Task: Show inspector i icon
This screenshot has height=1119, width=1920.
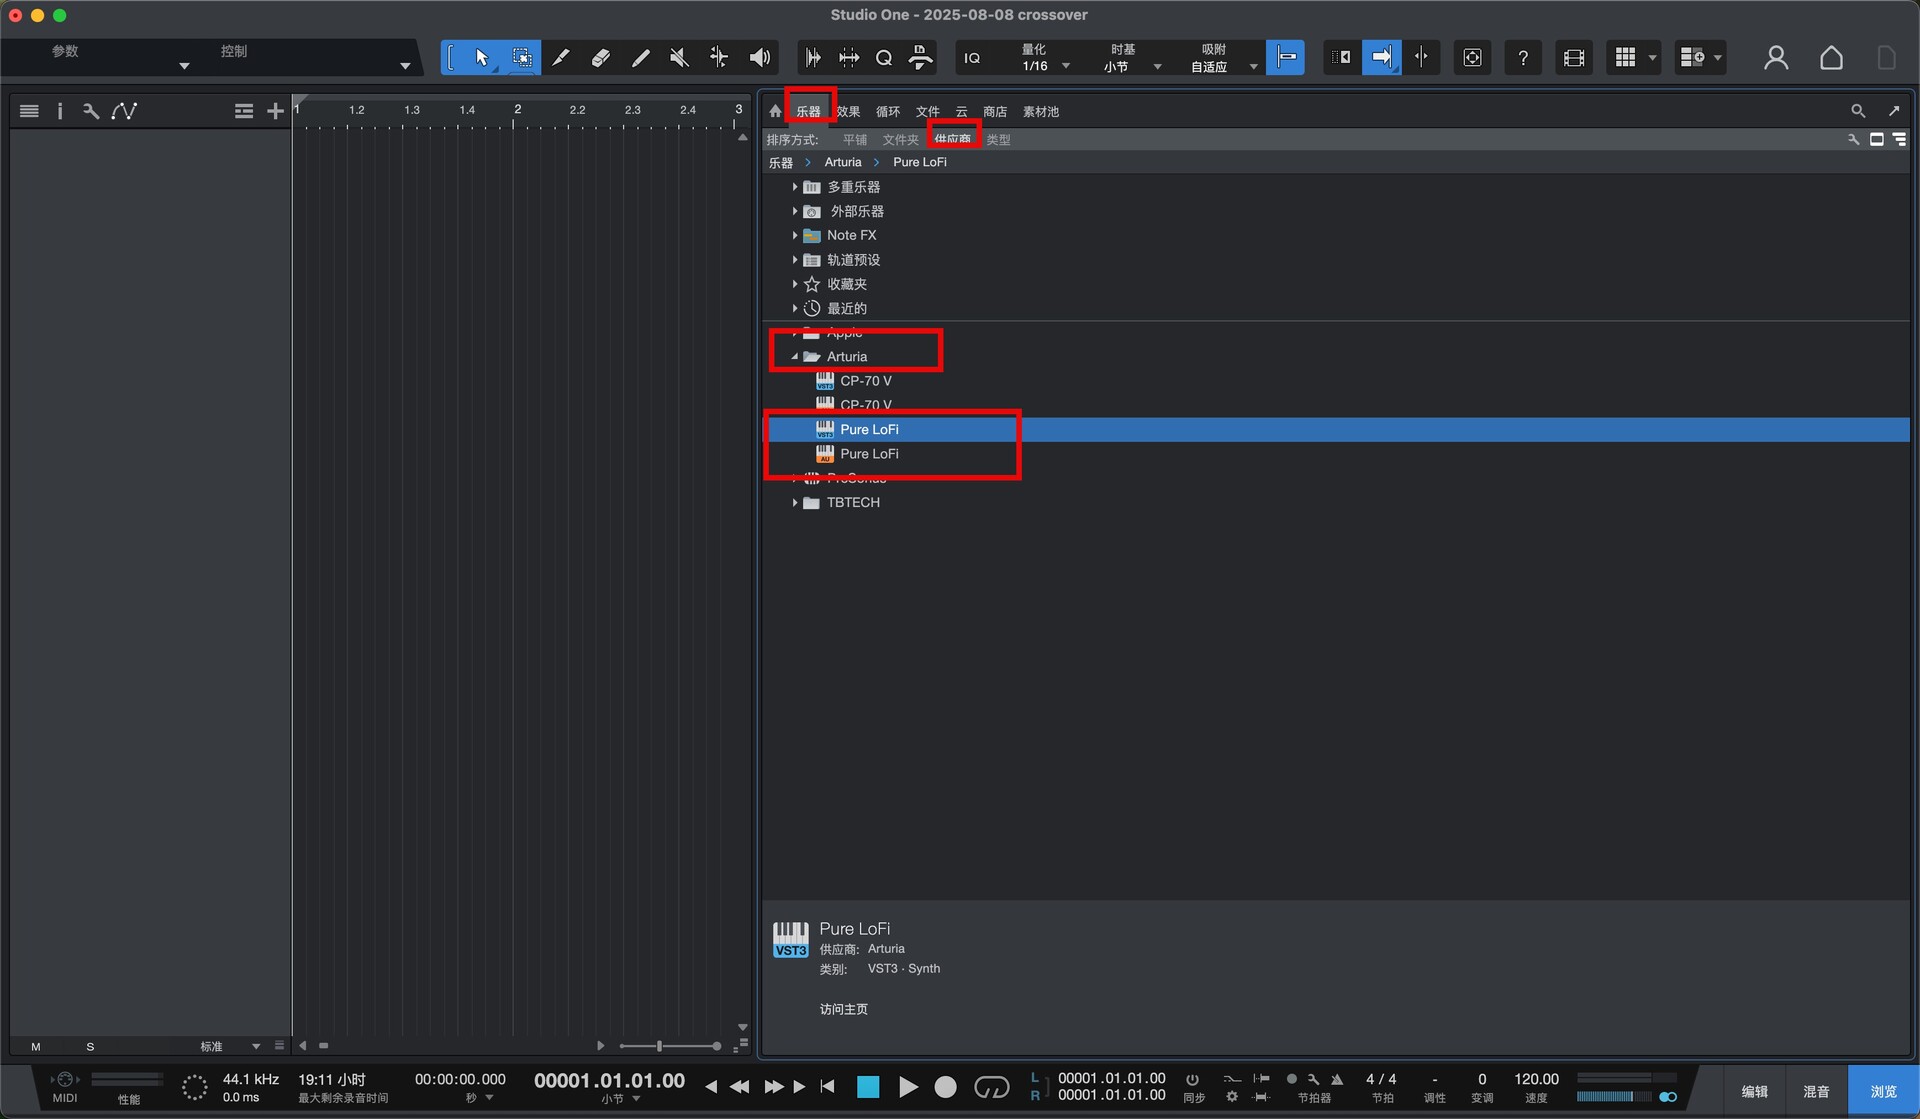Action: tap(60, 111)
